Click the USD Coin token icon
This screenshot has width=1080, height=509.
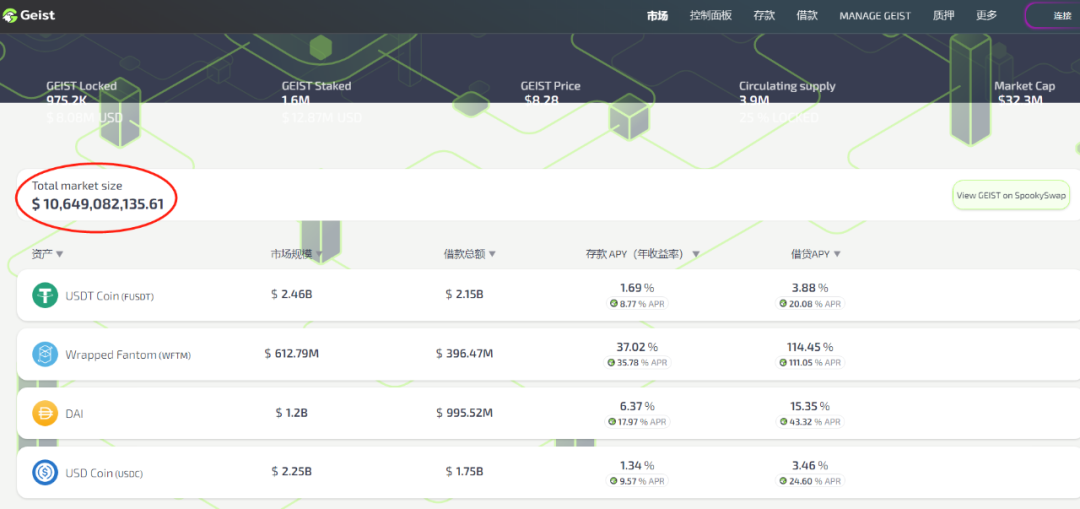pos(45,472)
